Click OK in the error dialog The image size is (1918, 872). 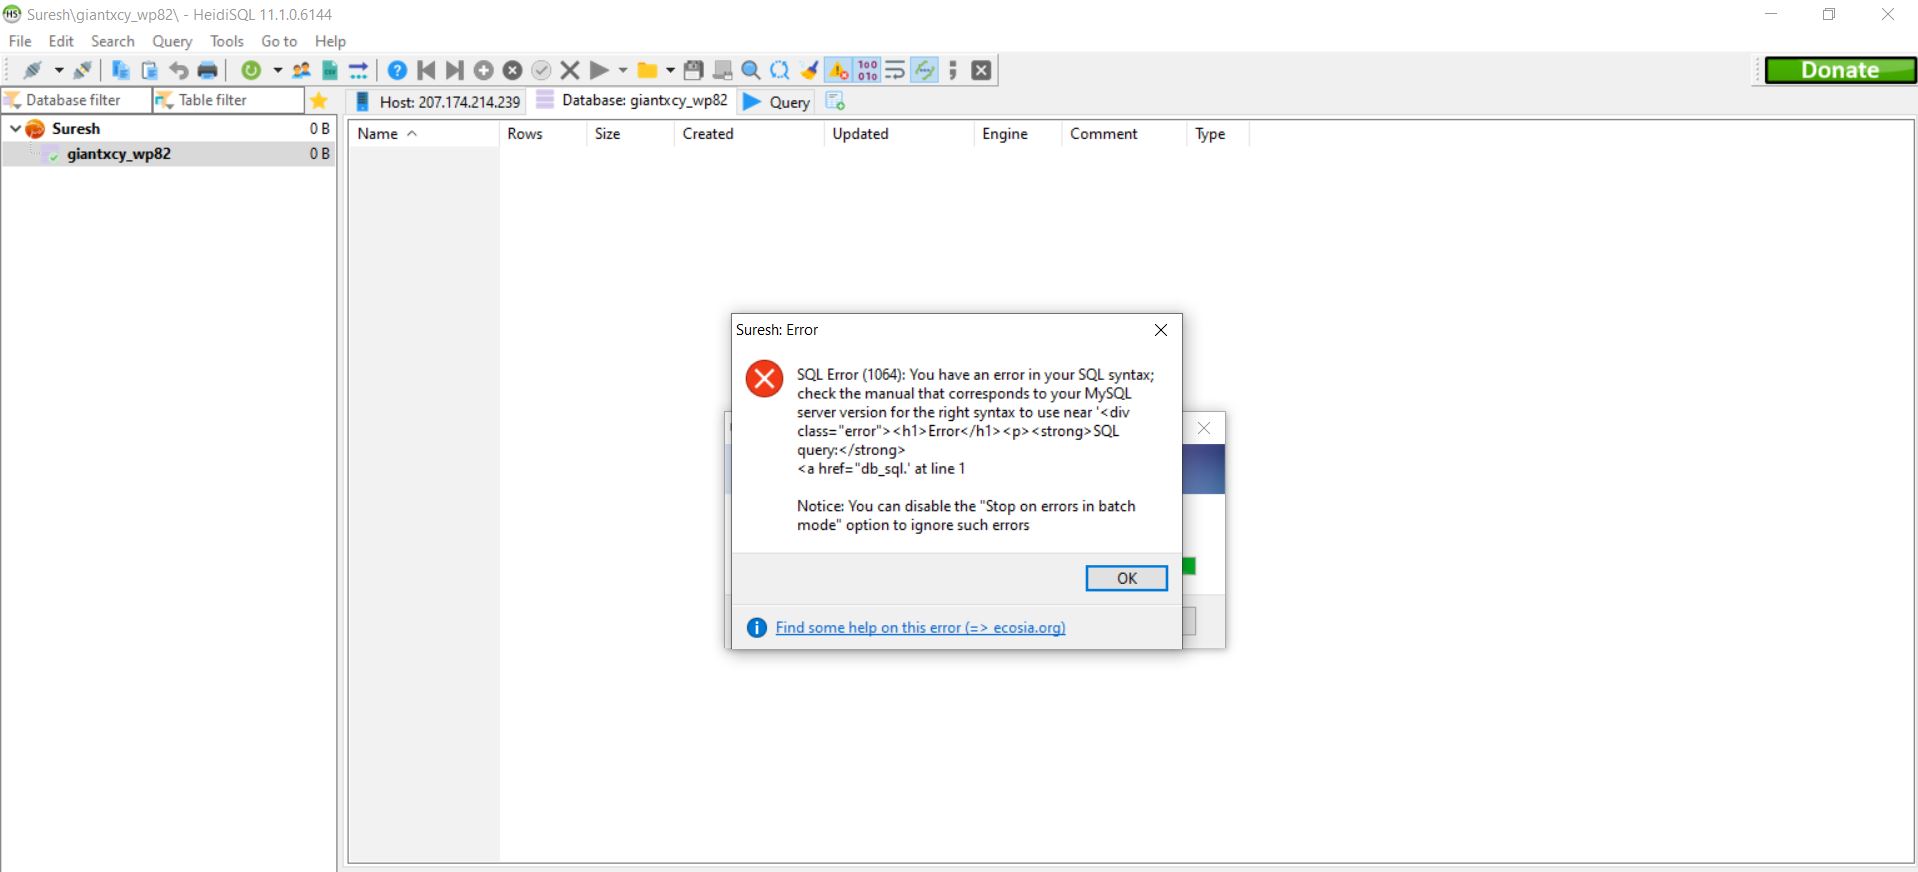pos(1126,578)
